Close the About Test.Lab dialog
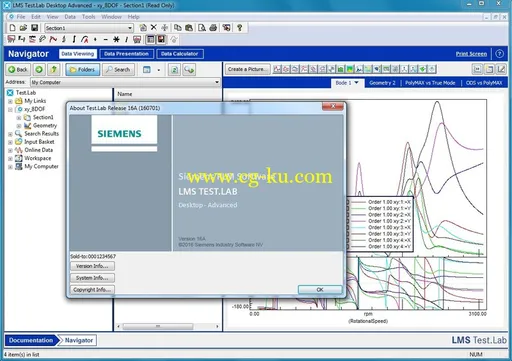512x361 pixels. pyautogui.click(x=332, y=106)
